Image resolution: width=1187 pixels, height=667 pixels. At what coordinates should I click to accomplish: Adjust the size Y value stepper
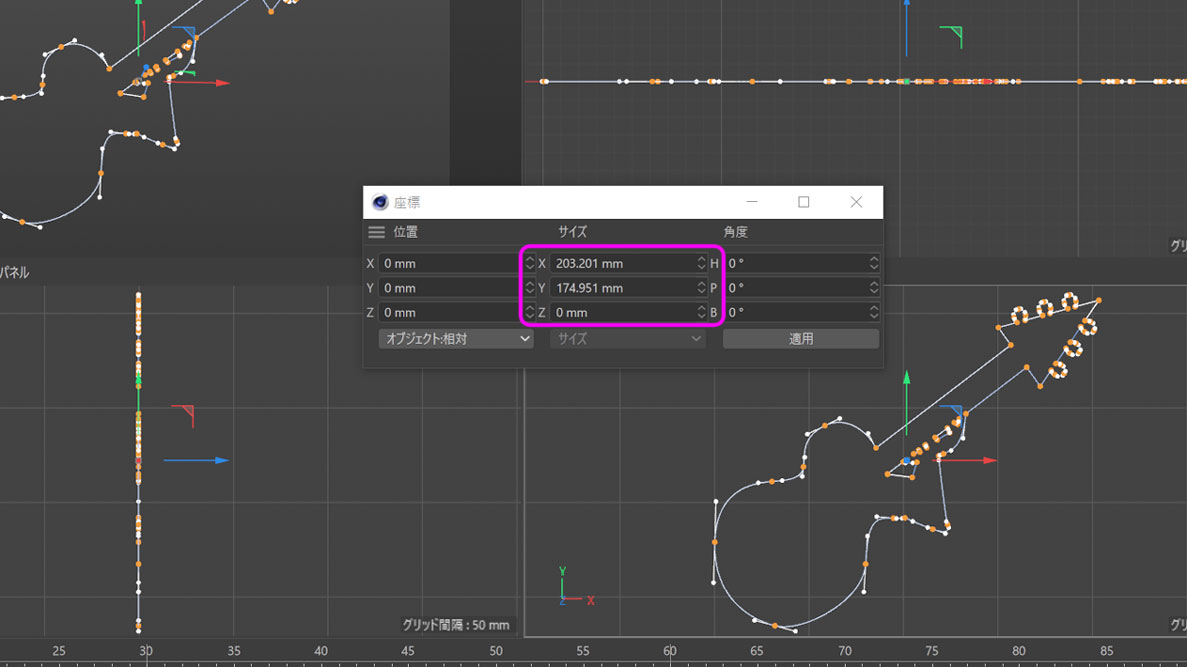click(x=701, y=288)
